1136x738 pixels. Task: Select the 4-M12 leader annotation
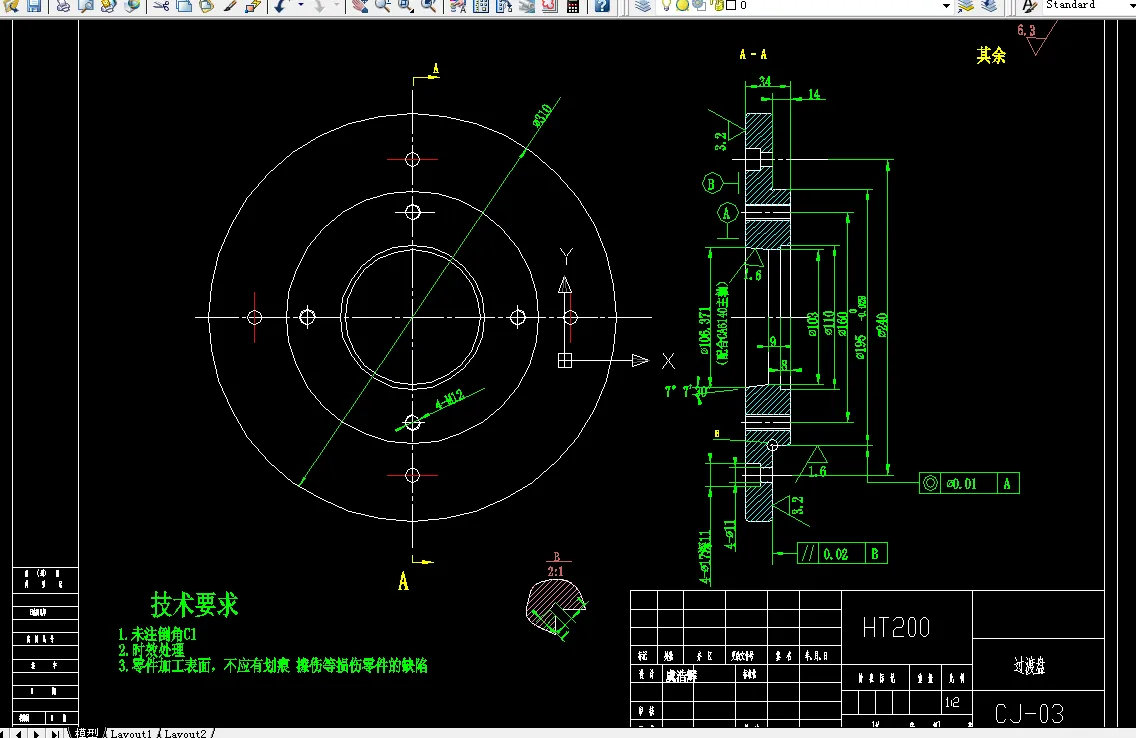pyautogui.click(x=448, y=399)
